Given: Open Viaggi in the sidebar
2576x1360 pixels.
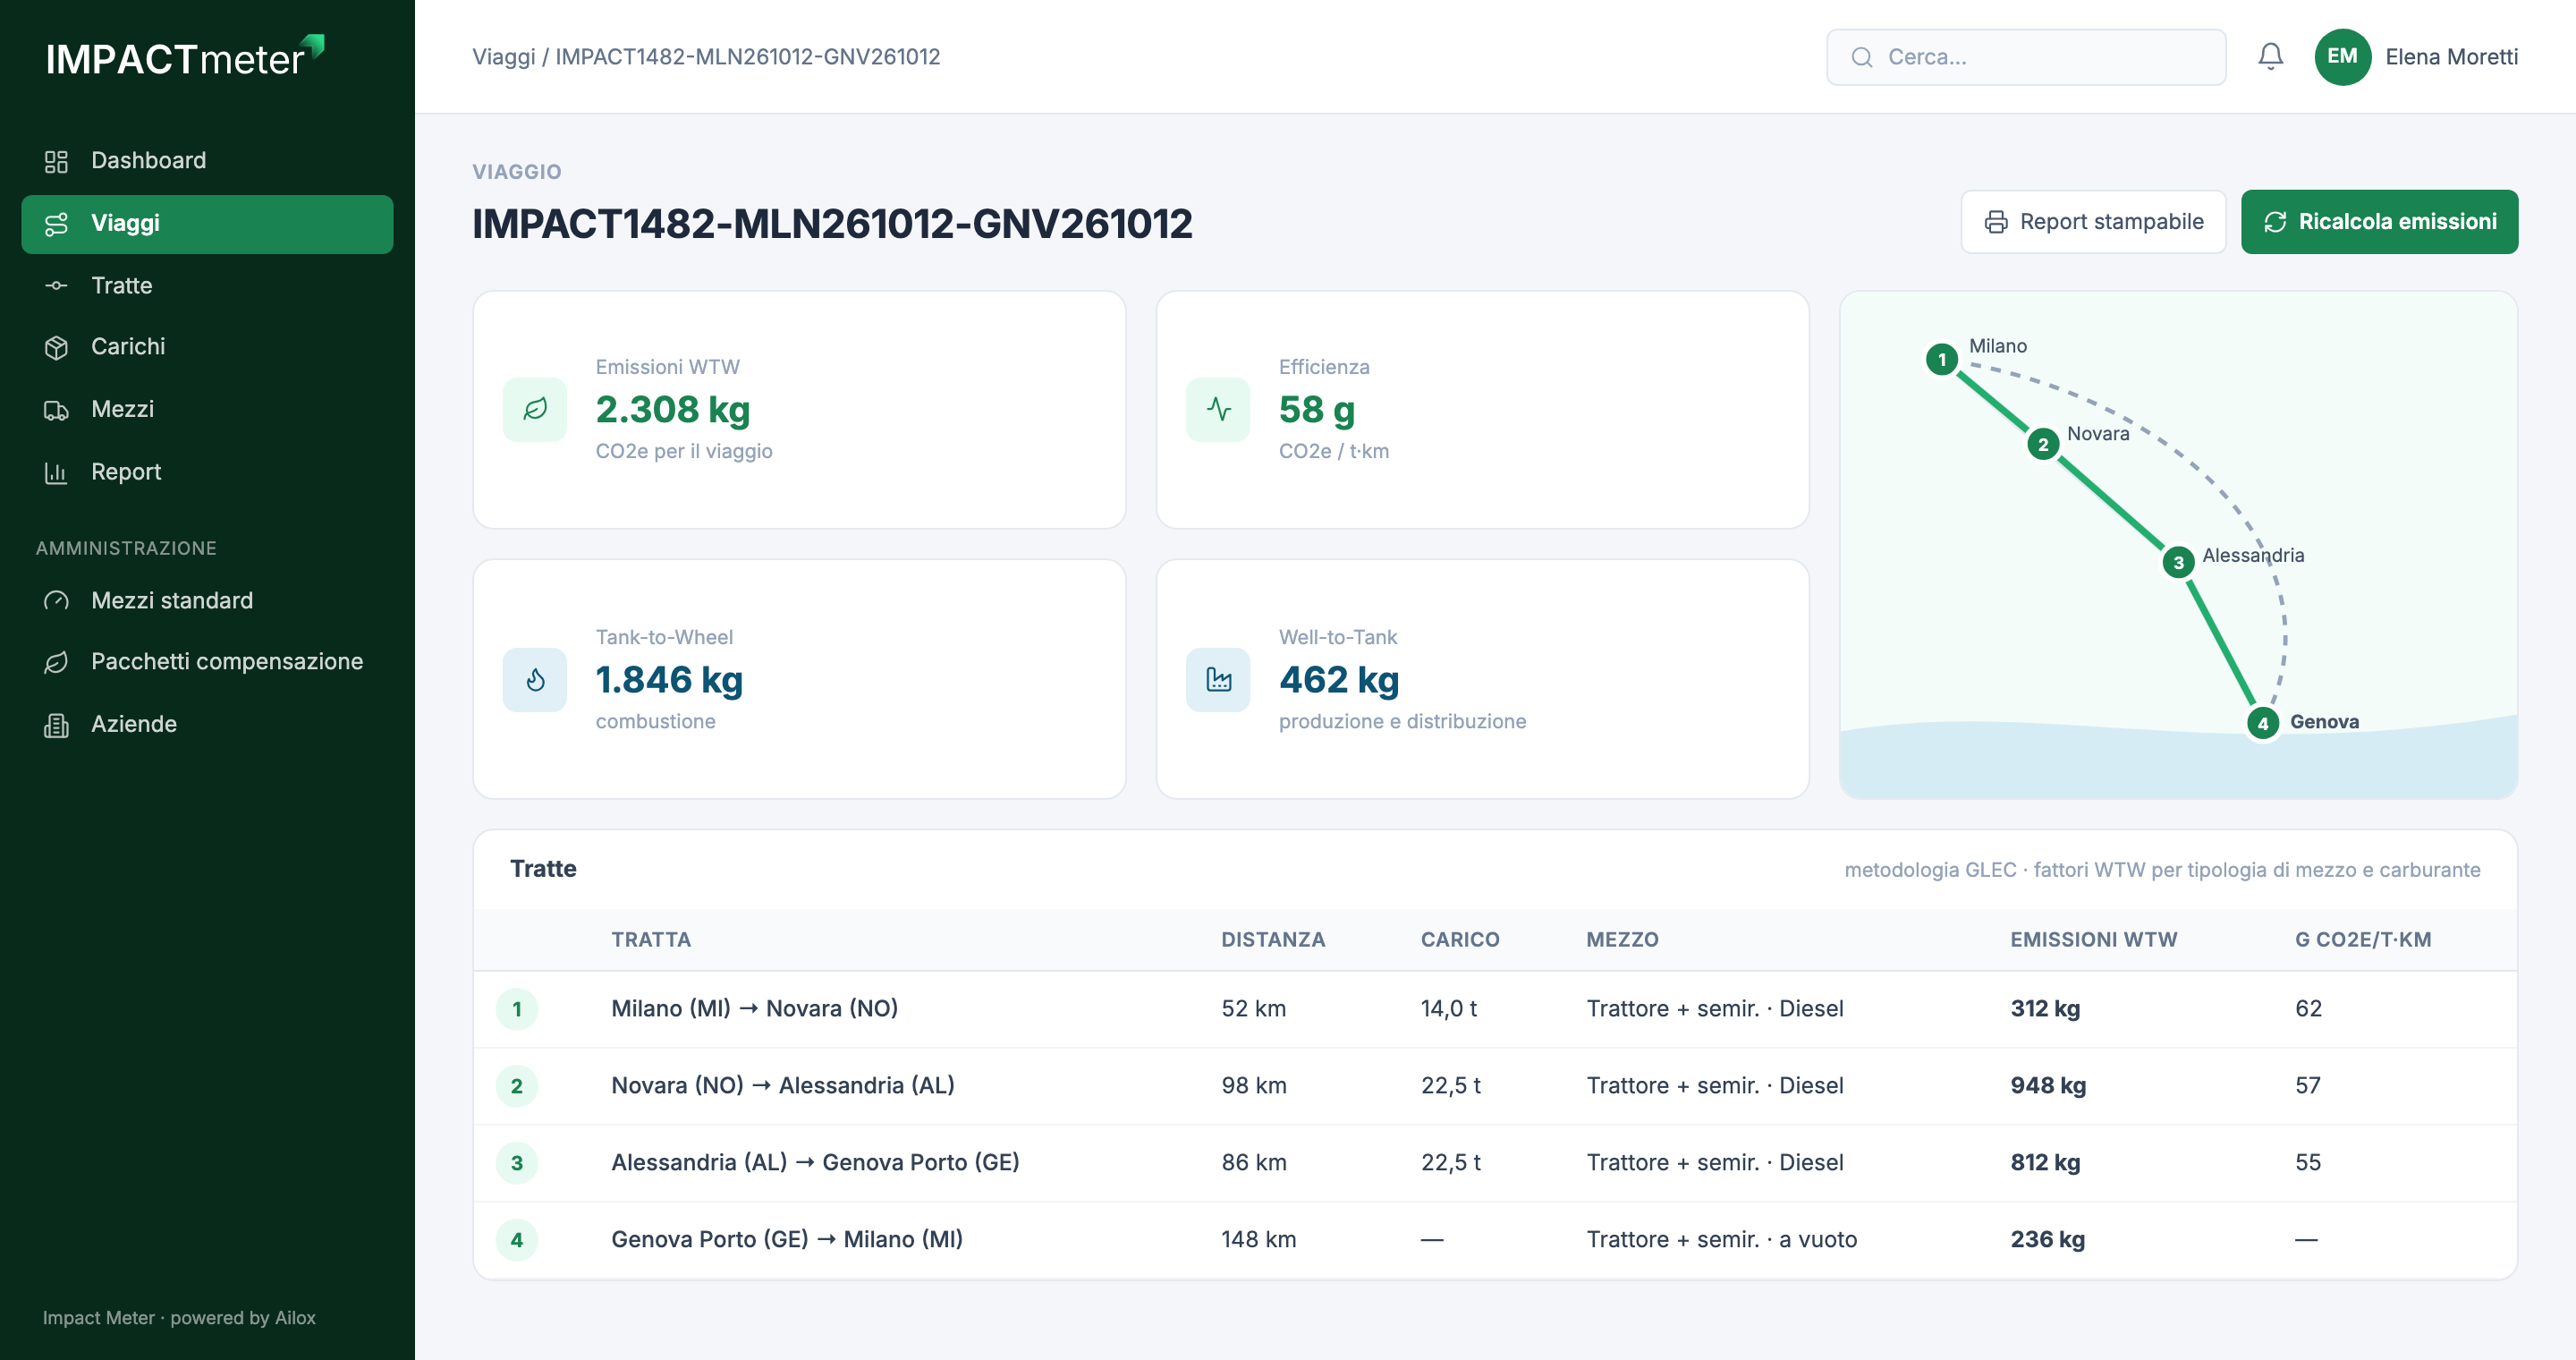Looking at the screenshot, I should click(207, 224).
